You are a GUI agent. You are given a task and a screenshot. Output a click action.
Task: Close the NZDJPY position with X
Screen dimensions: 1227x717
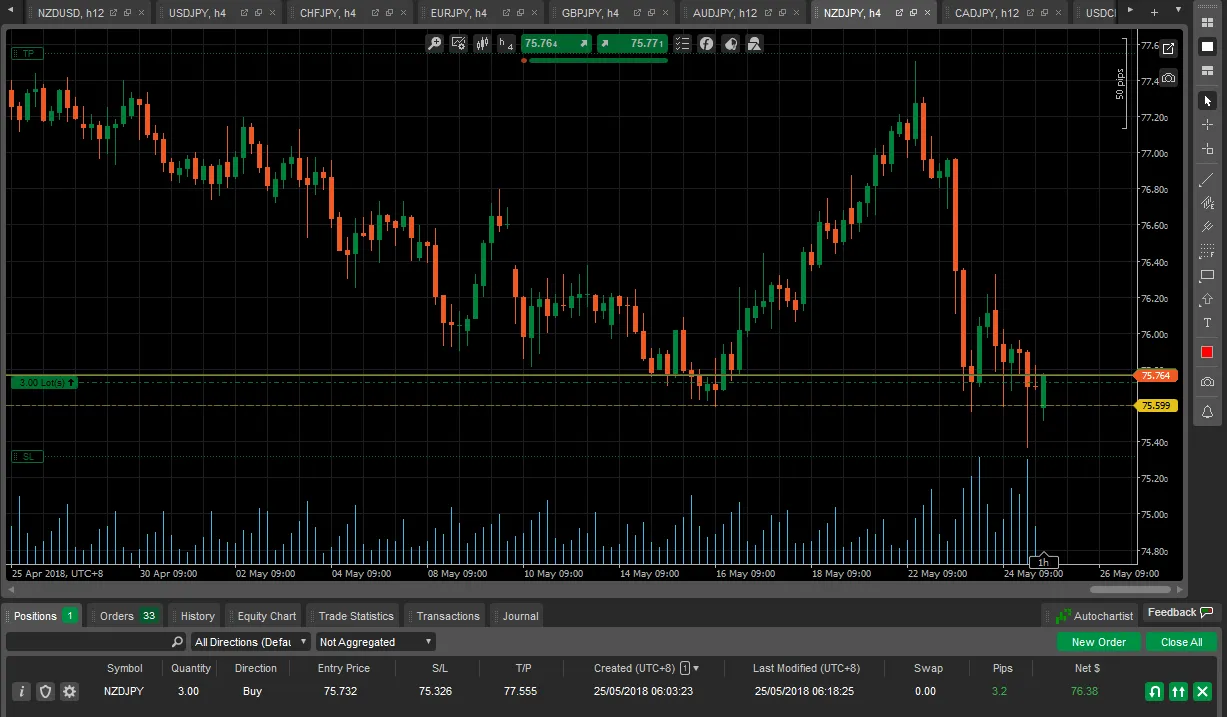pyautogui.click(x=1202, y=691)
